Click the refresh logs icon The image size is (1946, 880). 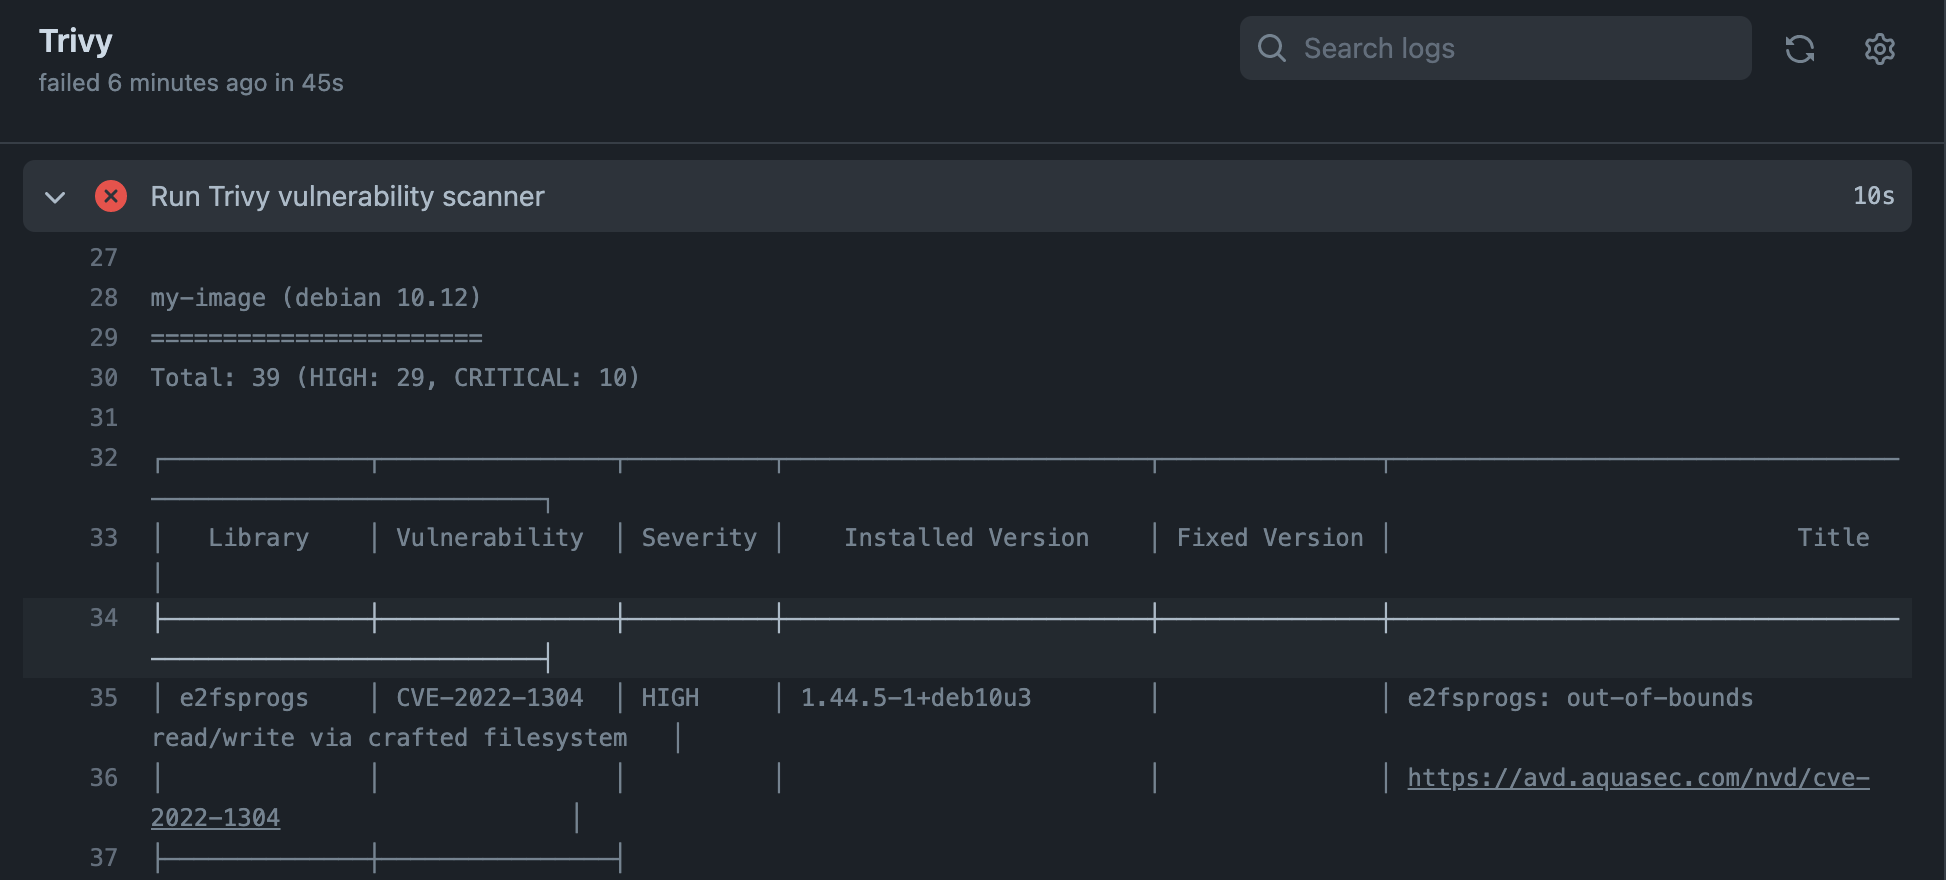click(1800, 49)
